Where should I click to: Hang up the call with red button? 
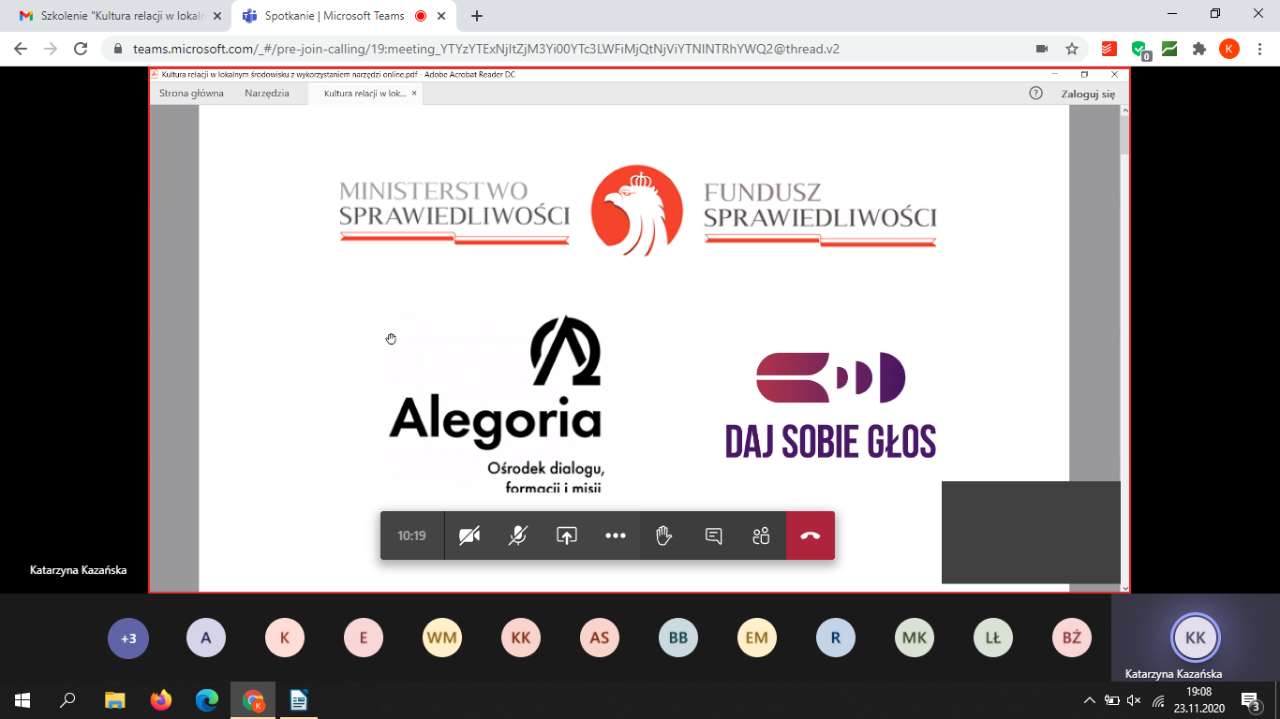point(810,536)
